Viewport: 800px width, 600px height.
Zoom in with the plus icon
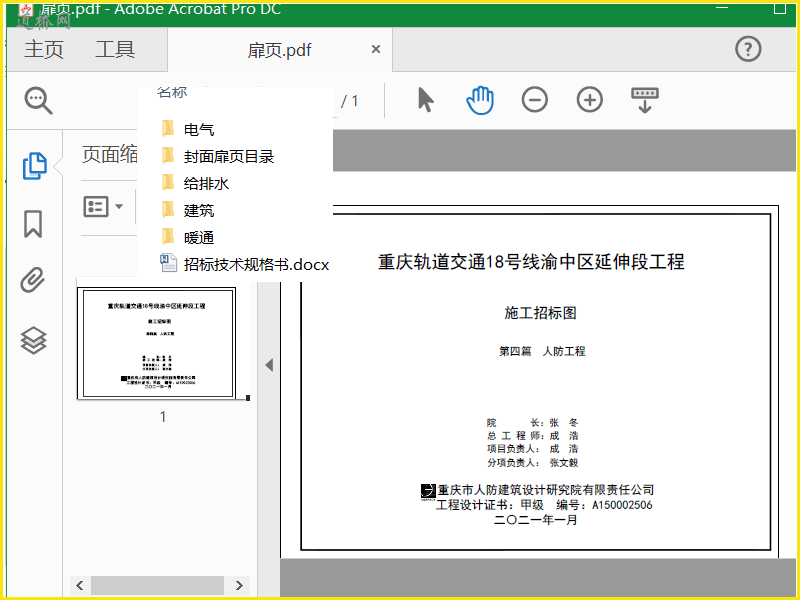click(590, 99)
